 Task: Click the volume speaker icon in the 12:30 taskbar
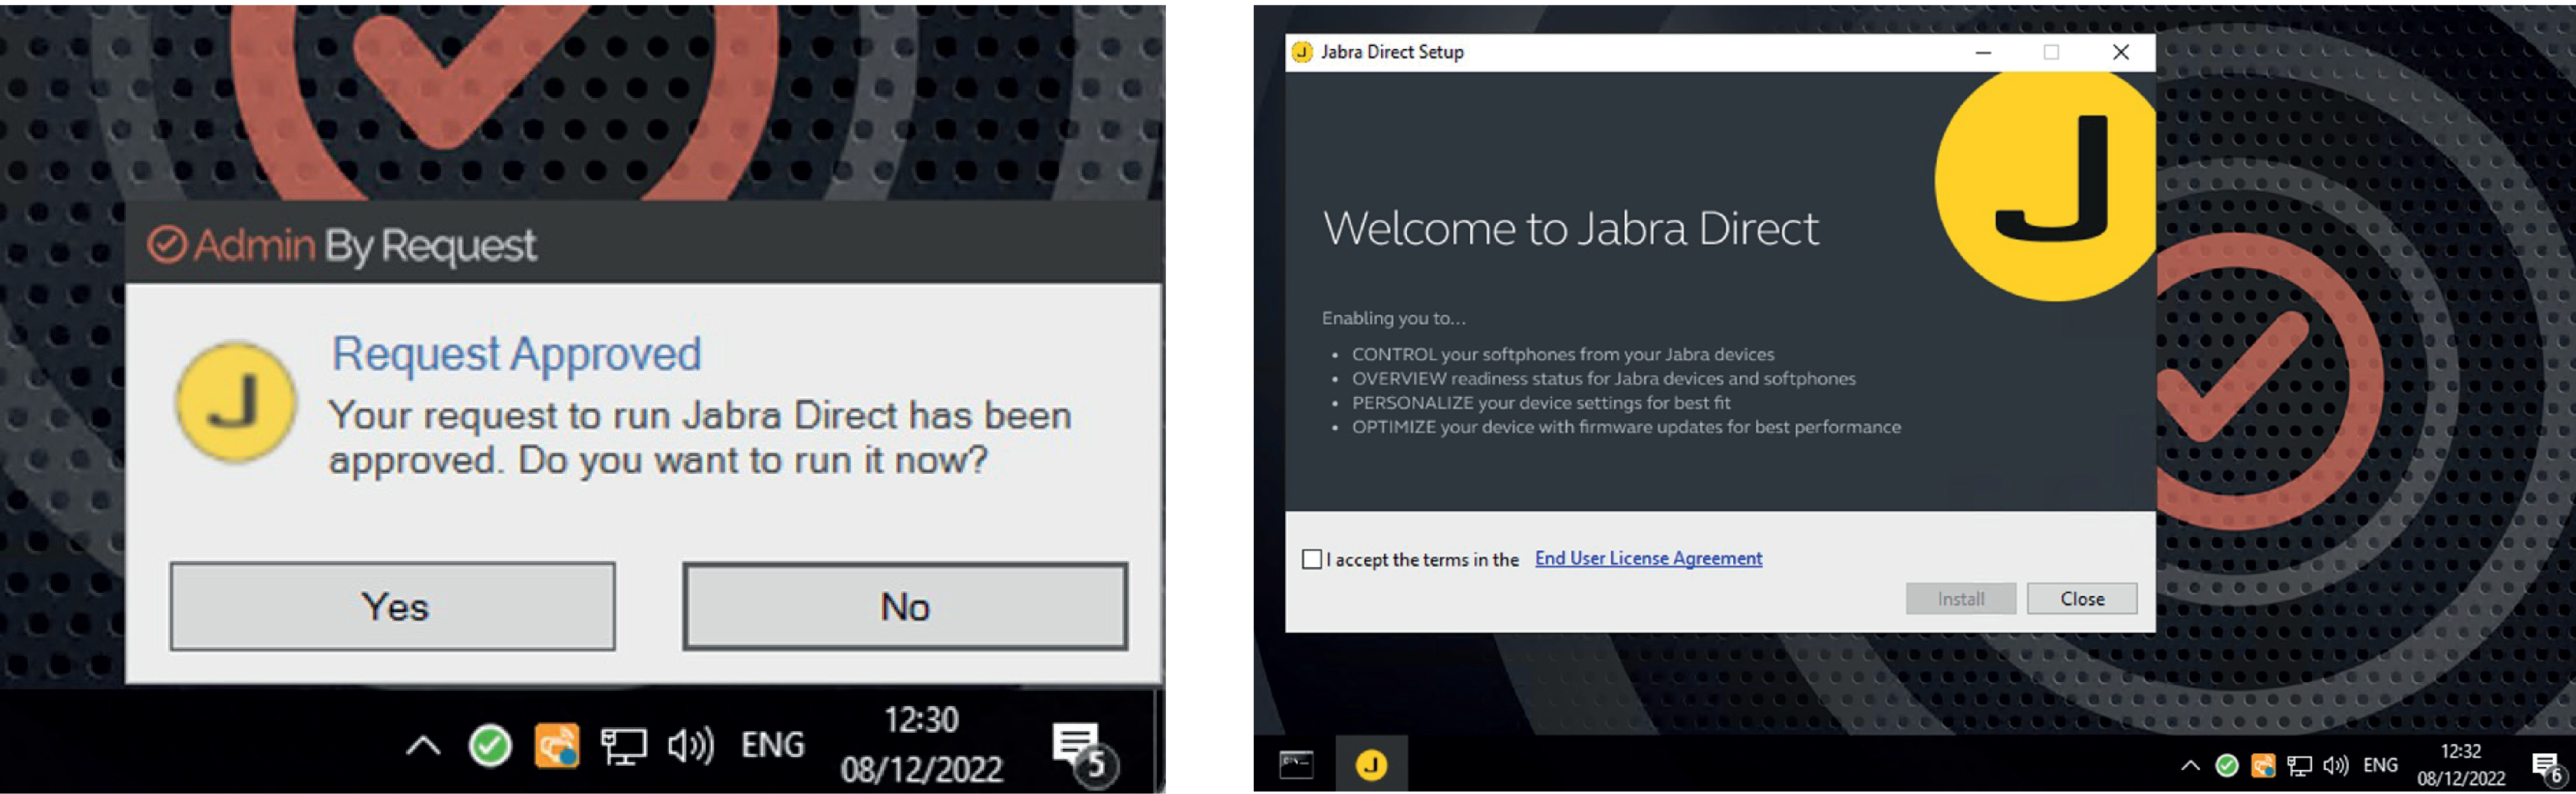(690, 746)
